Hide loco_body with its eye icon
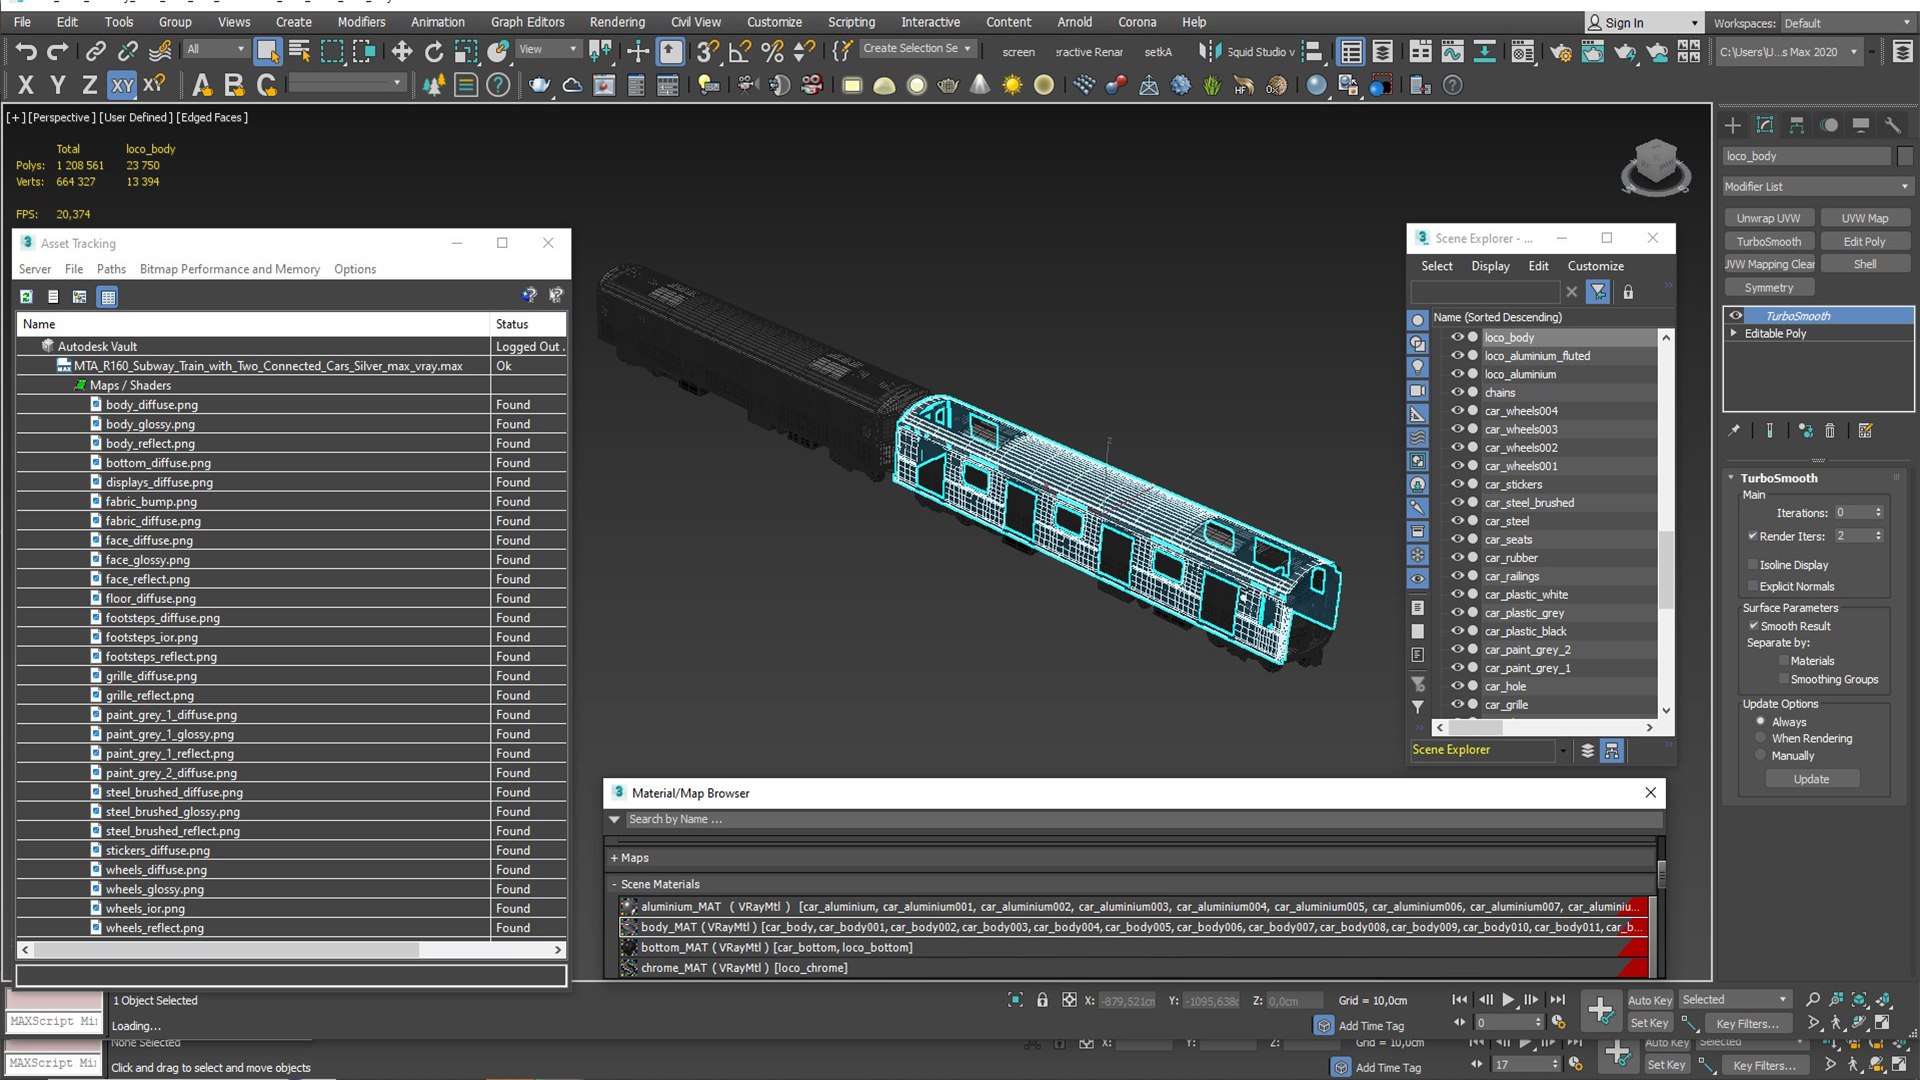 (x=1457, y=337)
